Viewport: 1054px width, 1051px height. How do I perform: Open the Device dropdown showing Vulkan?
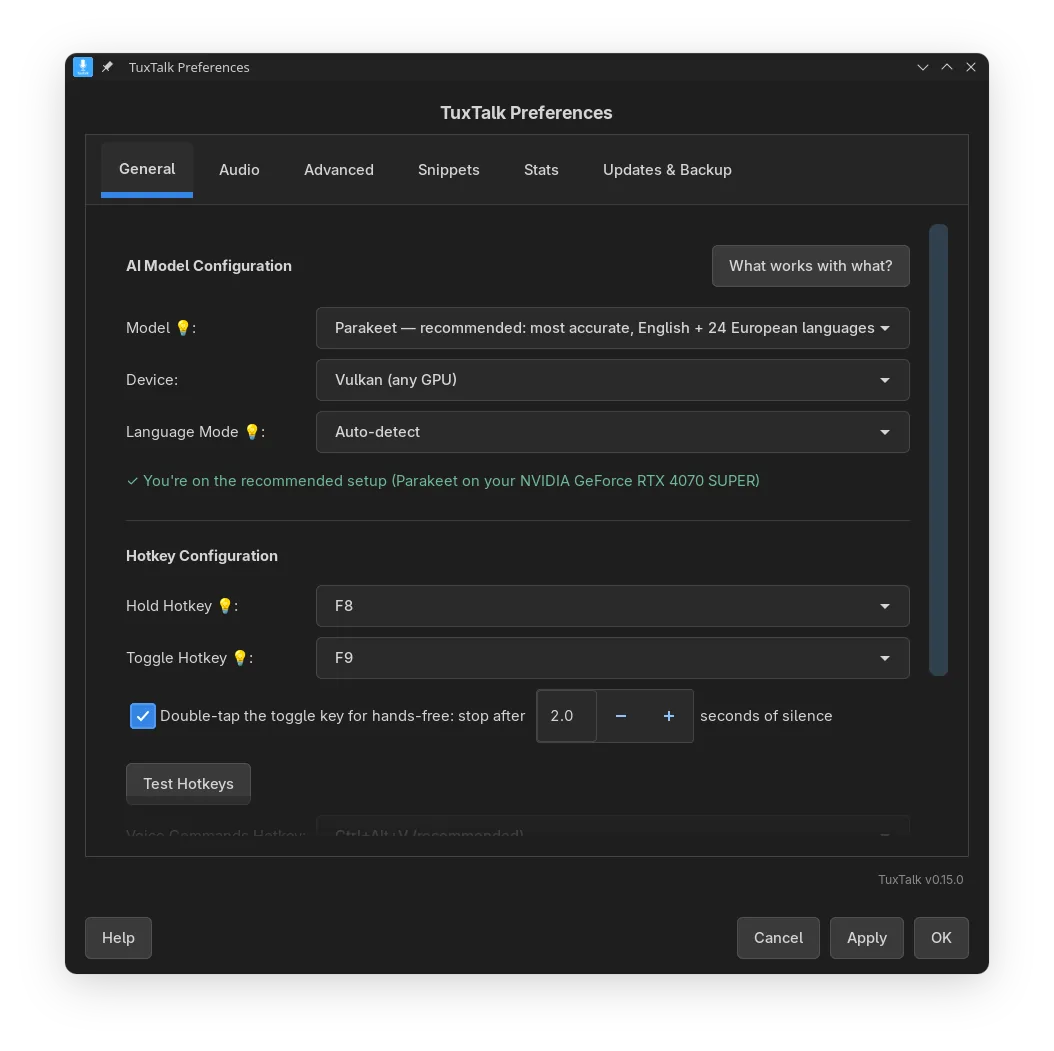[612, 380]
